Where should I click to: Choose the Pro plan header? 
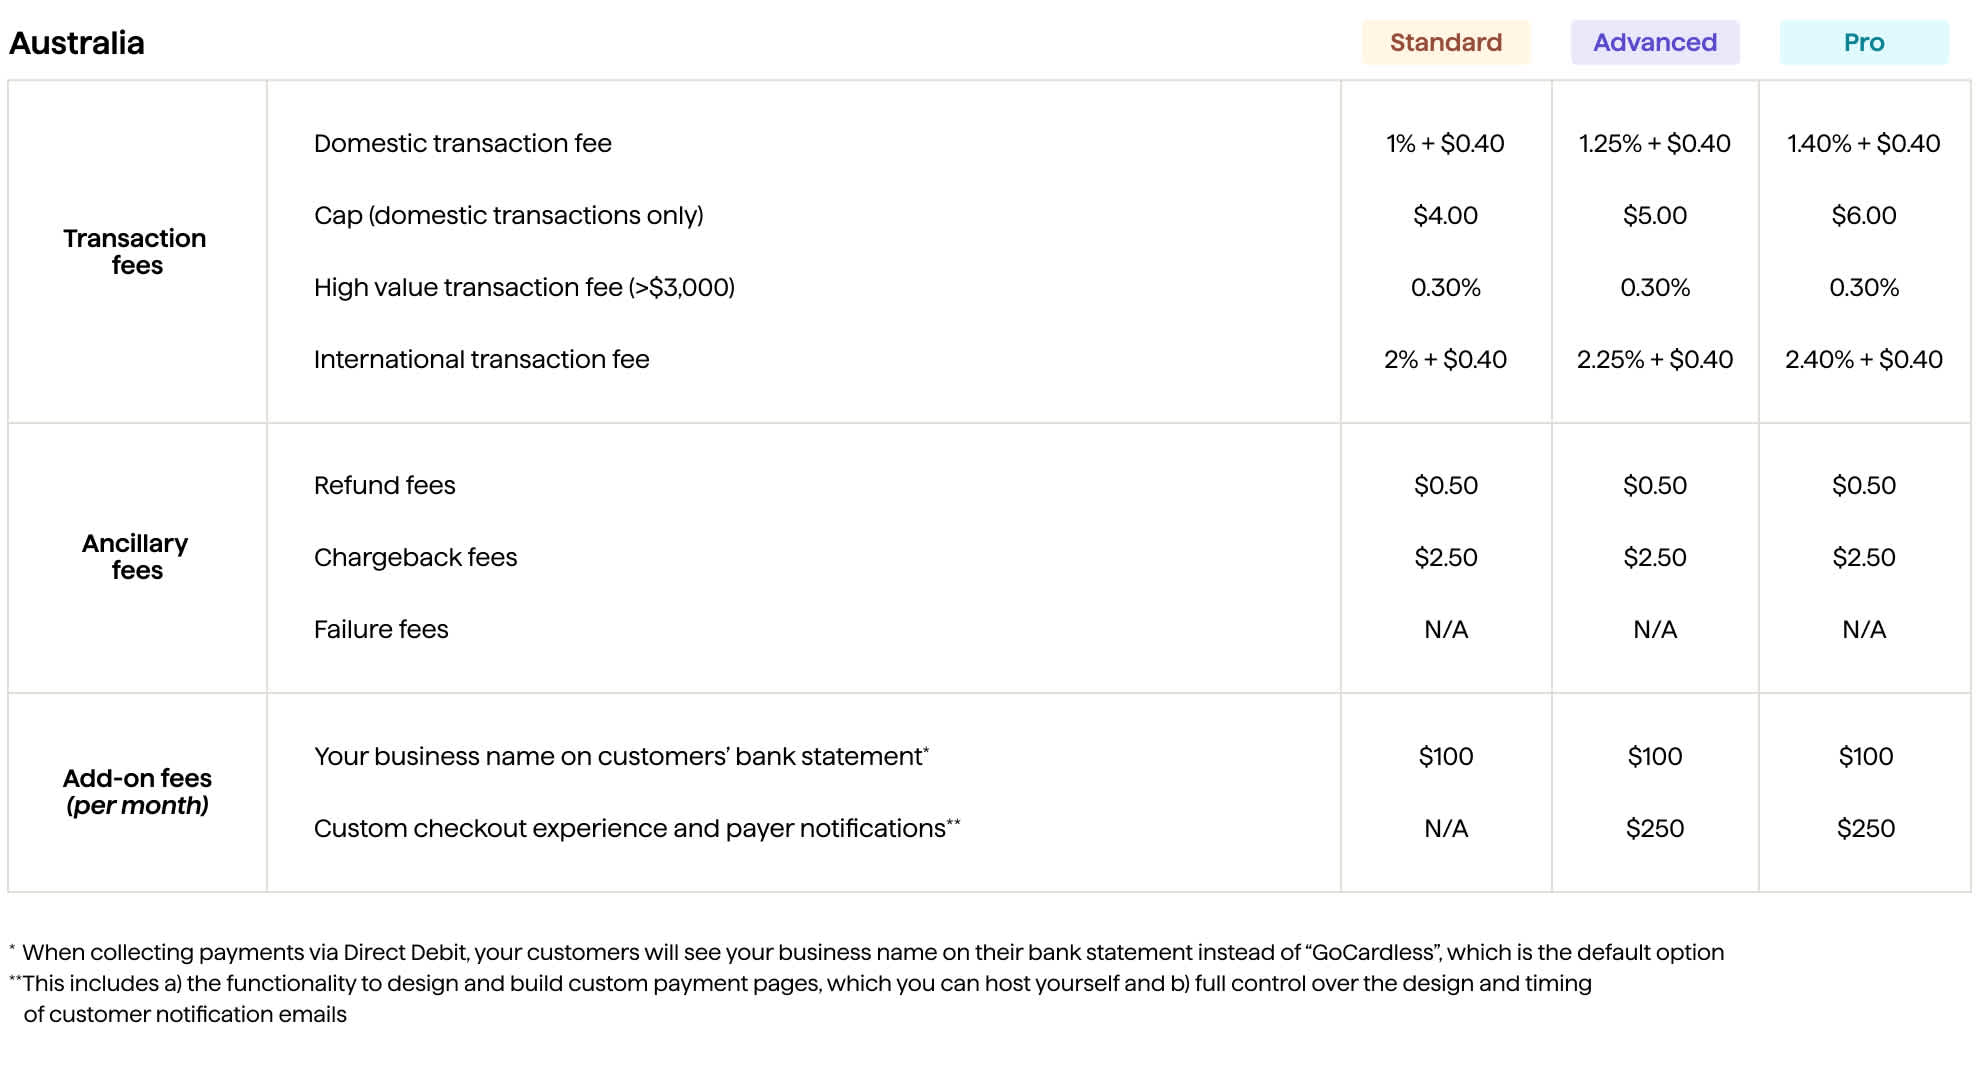(x=1863, y=43)
